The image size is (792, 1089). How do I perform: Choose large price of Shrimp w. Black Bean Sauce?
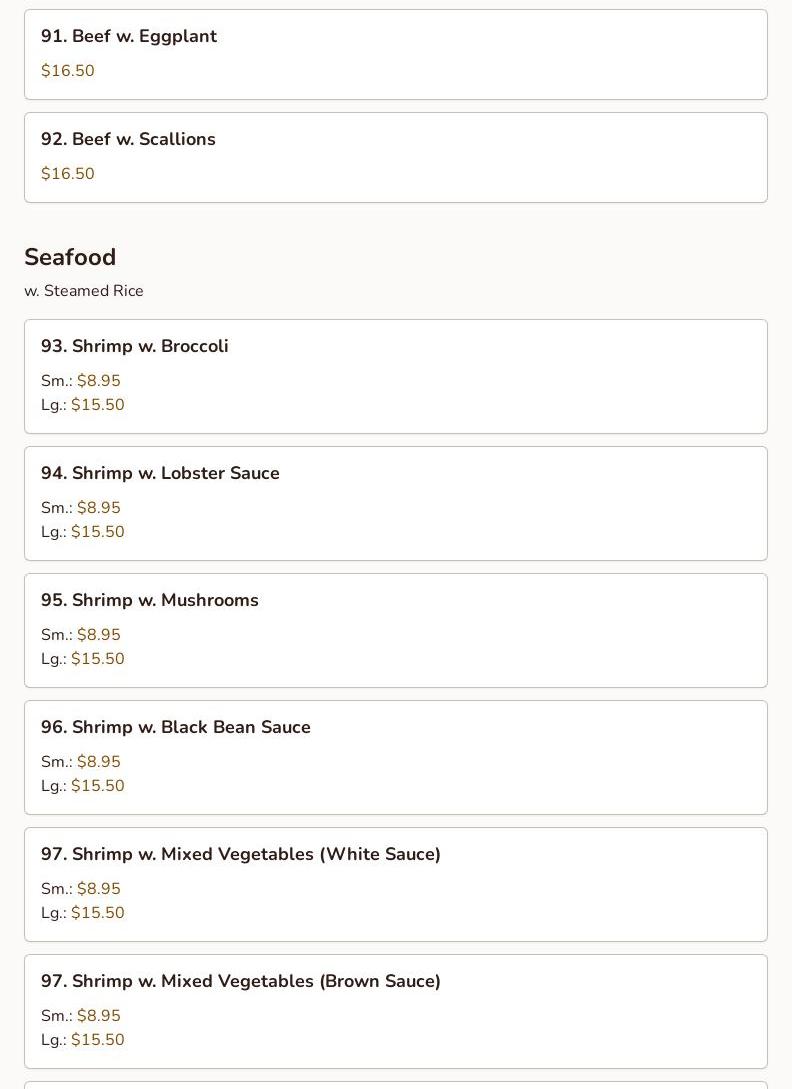tap(97, 786)
